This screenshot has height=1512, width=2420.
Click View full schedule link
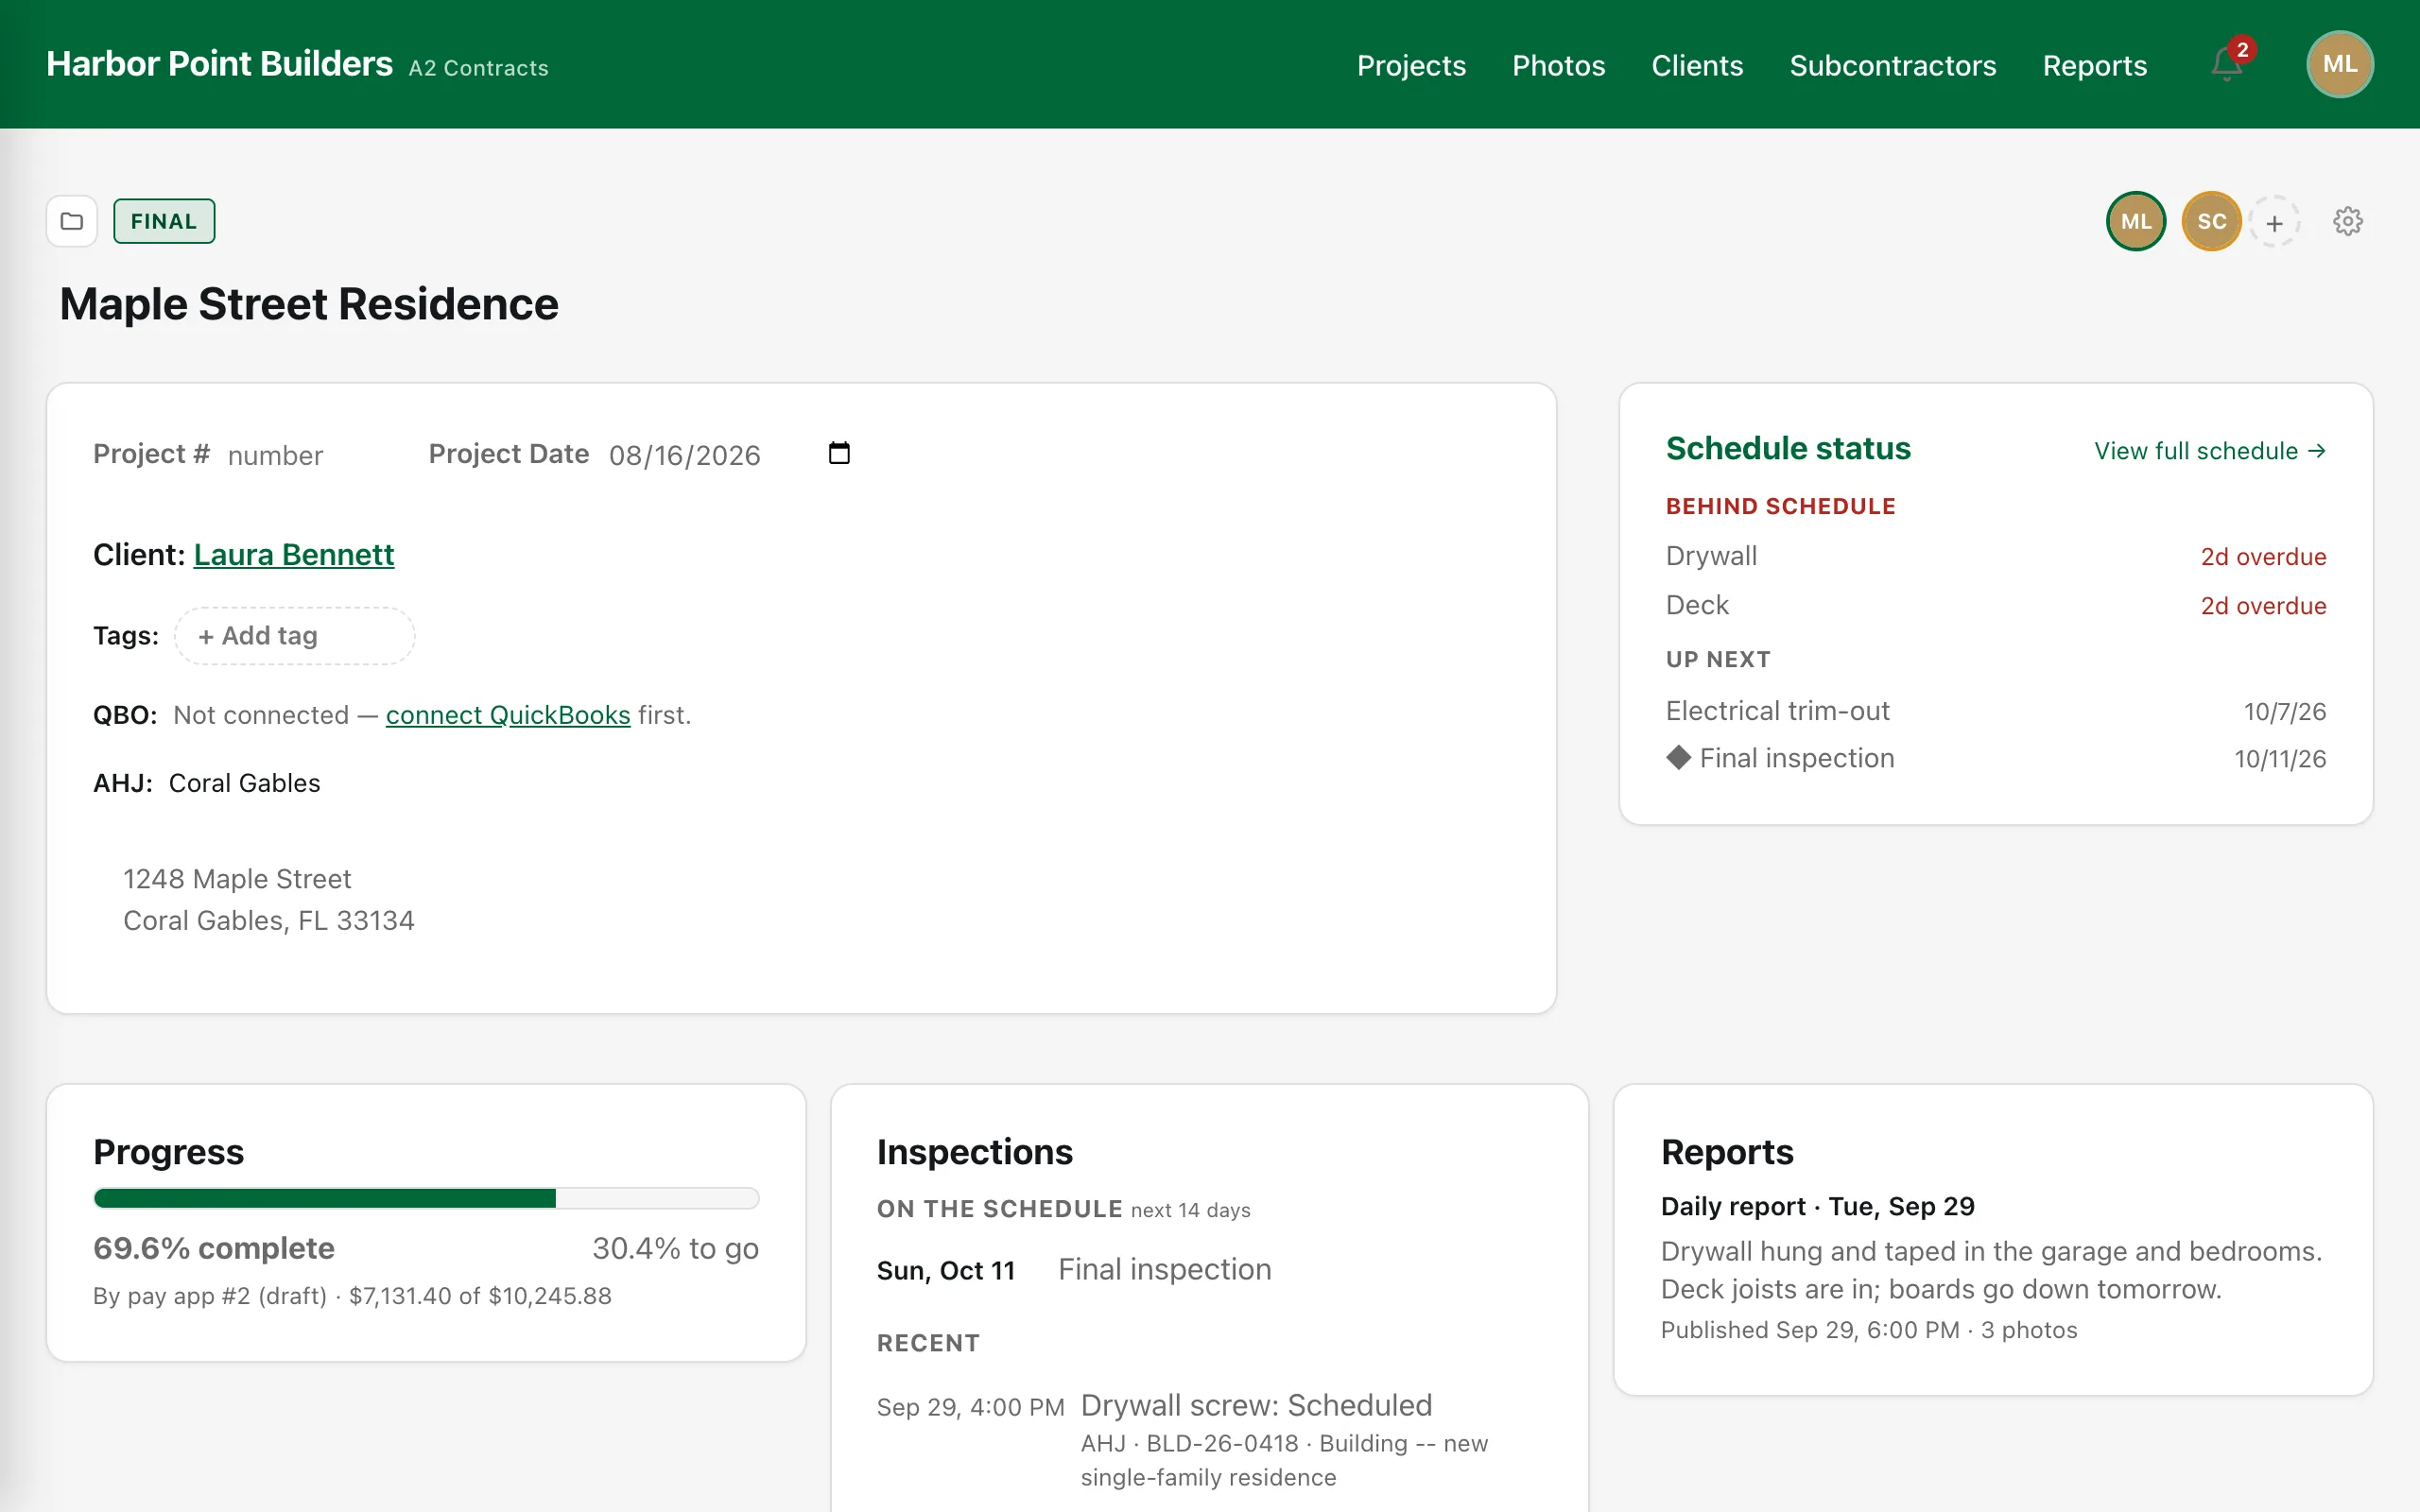2210,451
